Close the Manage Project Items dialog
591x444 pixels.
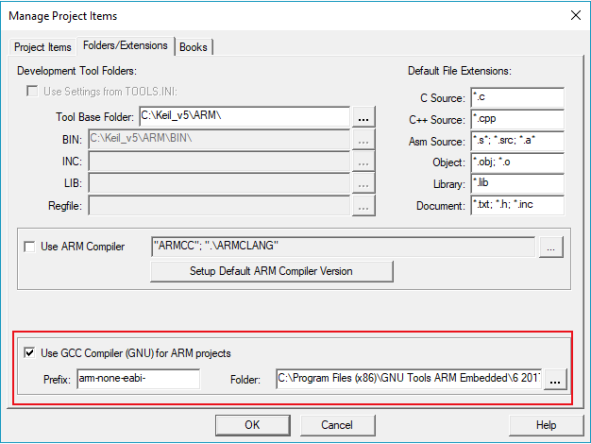tap(576, 15)
